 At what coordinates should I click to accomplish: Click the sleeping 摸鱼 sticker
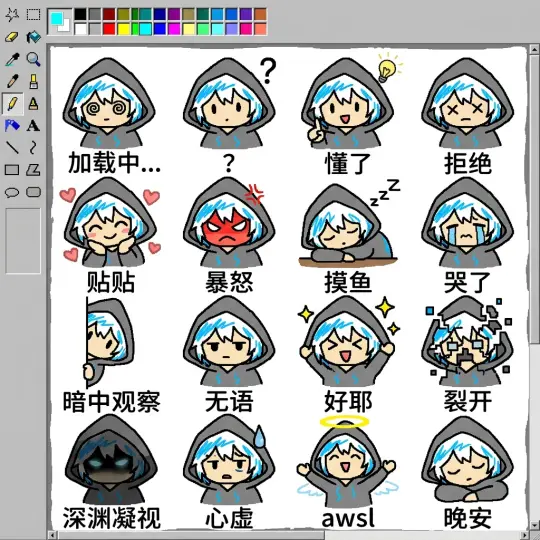point(348,224)
